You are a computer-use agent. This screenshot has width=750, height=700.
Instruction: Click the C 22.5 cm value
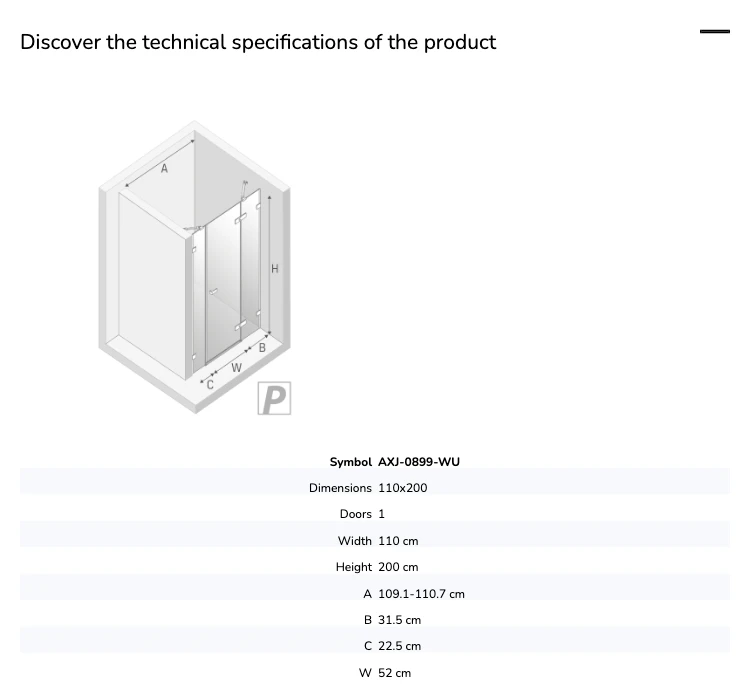[399, 646]
